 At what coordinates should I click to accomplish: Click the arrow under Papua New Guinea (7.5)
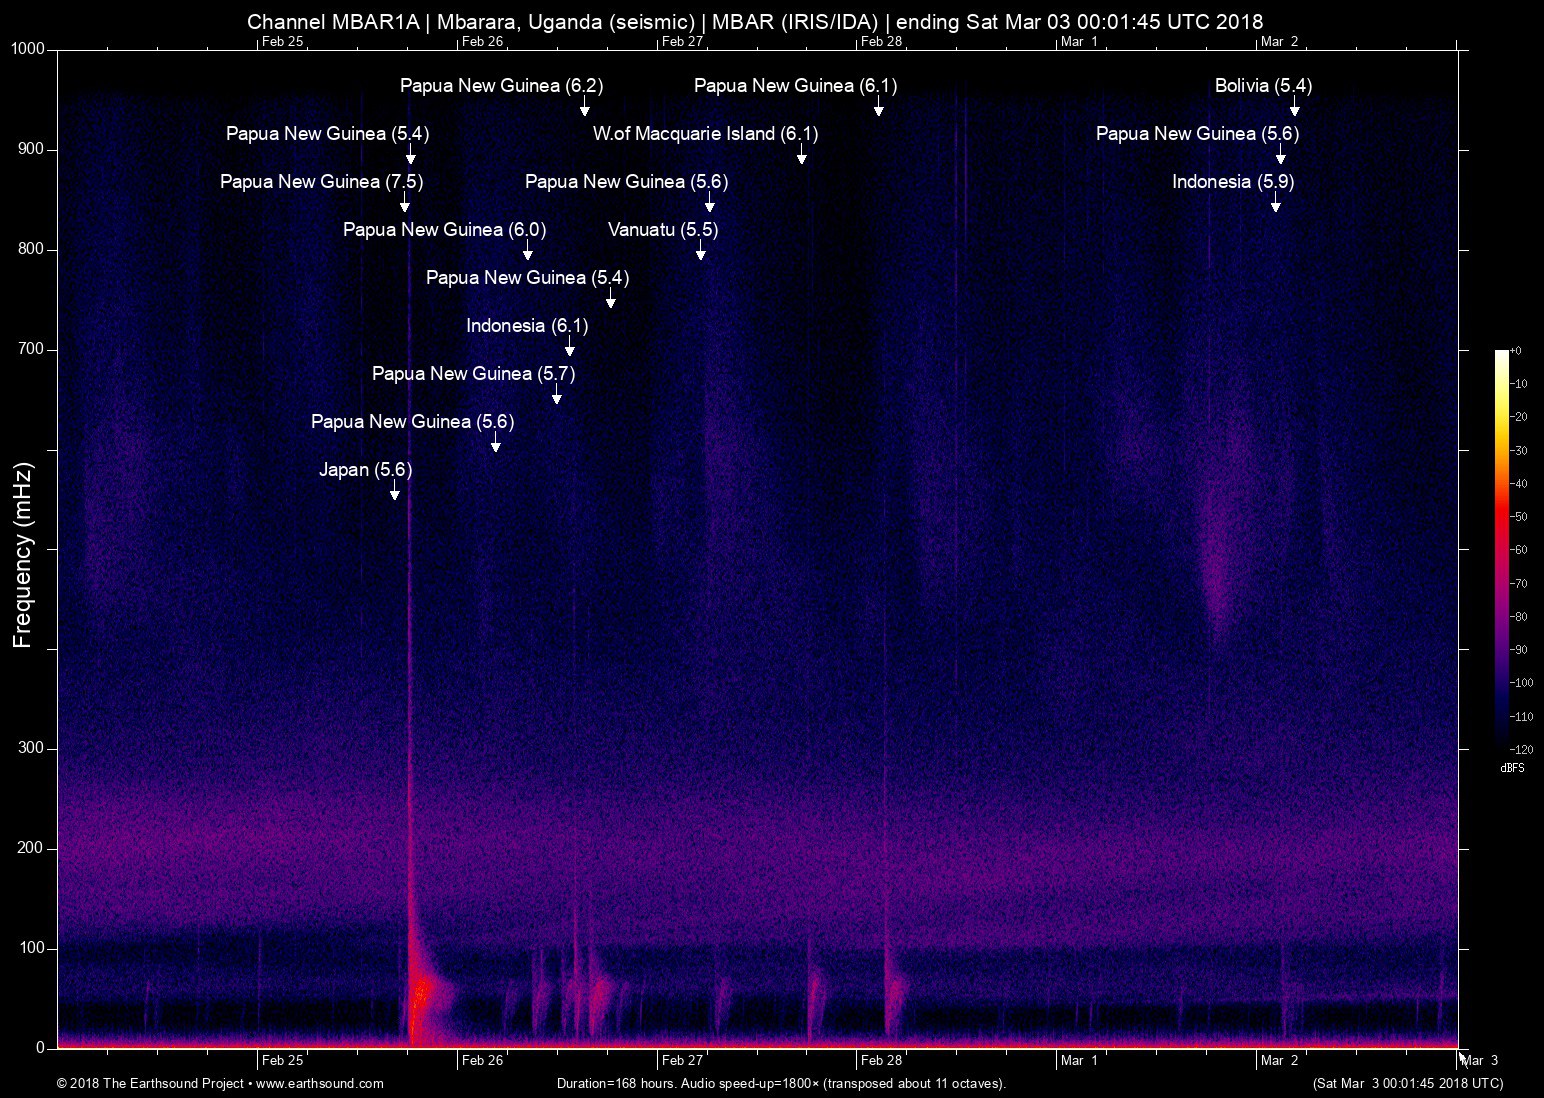[x=404, y=203]
